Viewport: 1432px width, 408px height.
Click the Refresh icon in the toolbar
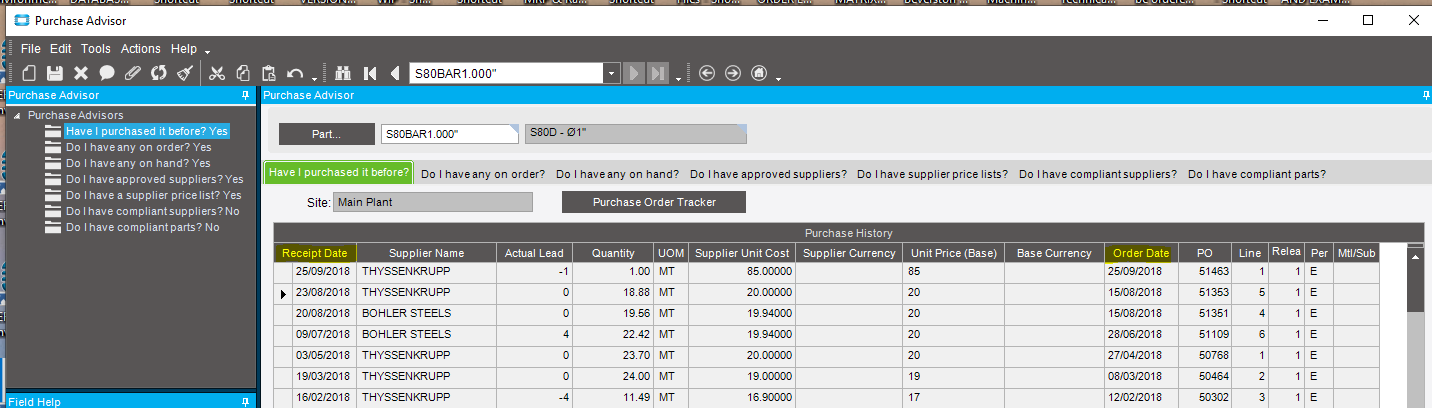[x=158, y=73]
